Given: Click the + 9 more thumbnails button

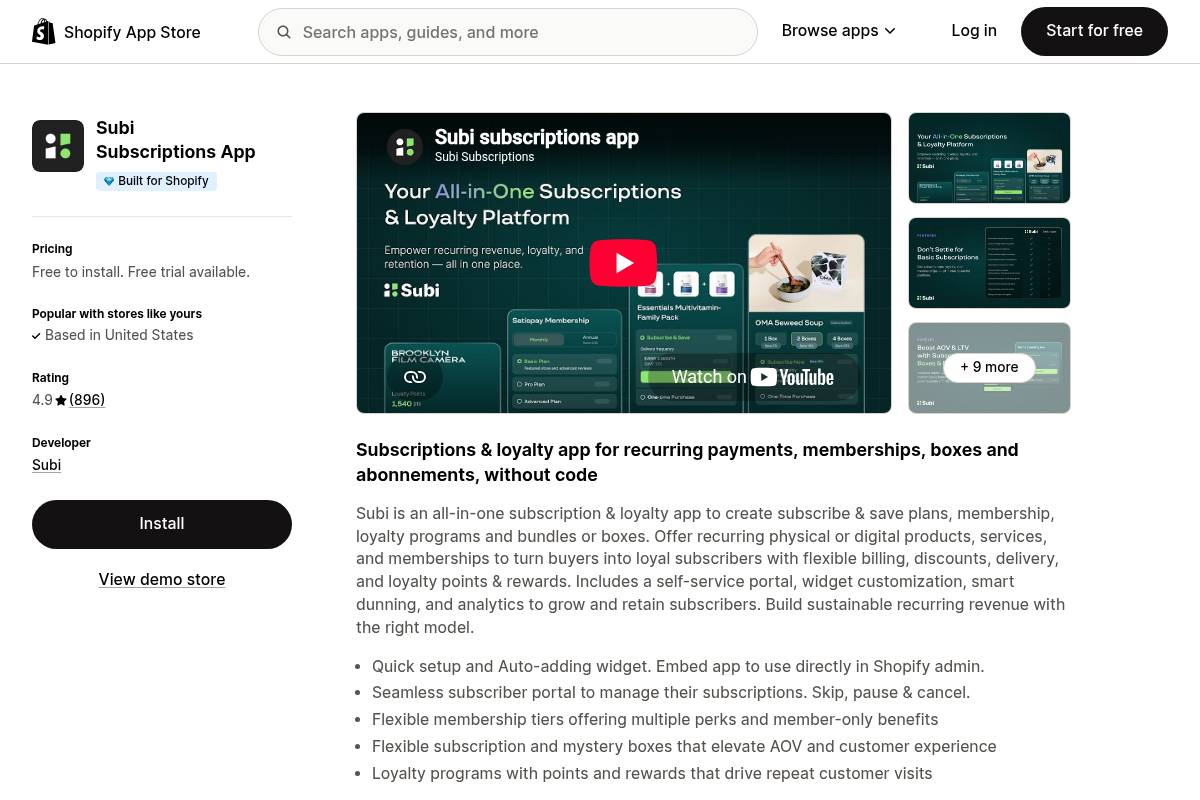Looking at the screenshot, I should 989,367.
